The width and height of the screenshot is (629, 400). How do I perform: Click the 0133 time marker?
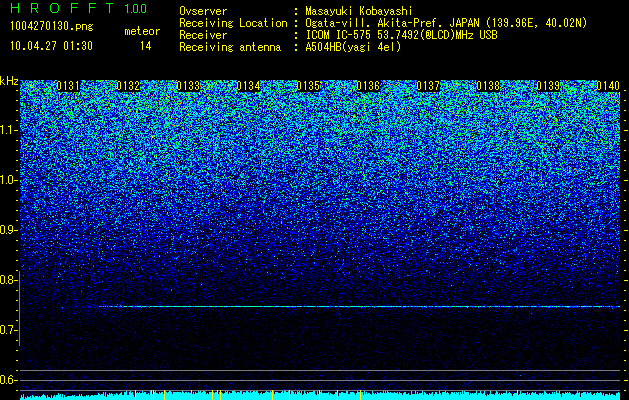pos(188,86)
